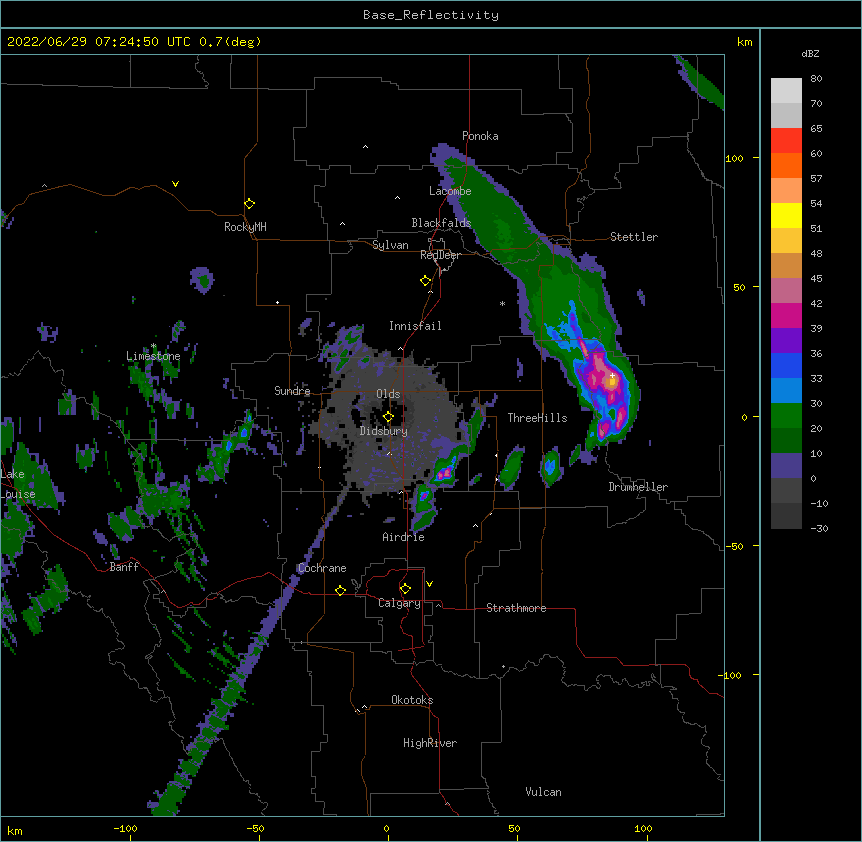Select the Drumheller label
This screenshot has height=842, width=862.
coord(638,487)
